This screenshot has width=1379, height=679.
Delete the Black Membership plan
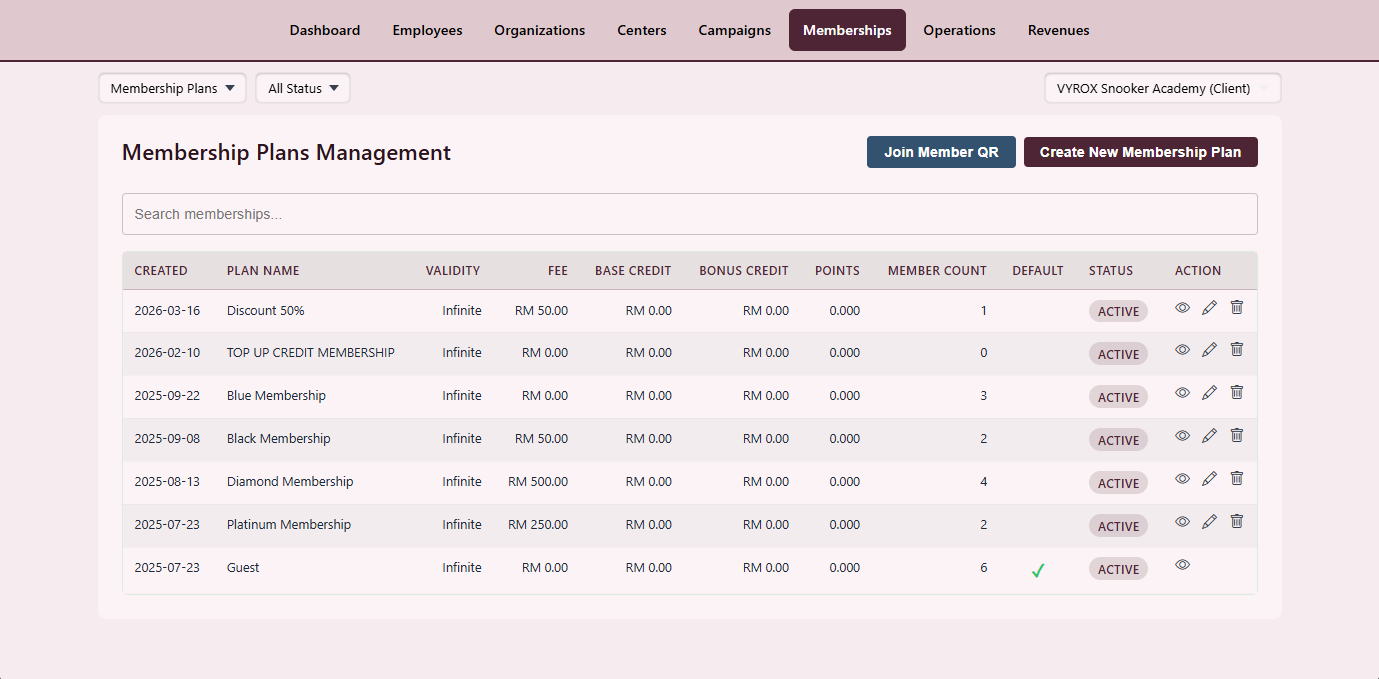1236,436
